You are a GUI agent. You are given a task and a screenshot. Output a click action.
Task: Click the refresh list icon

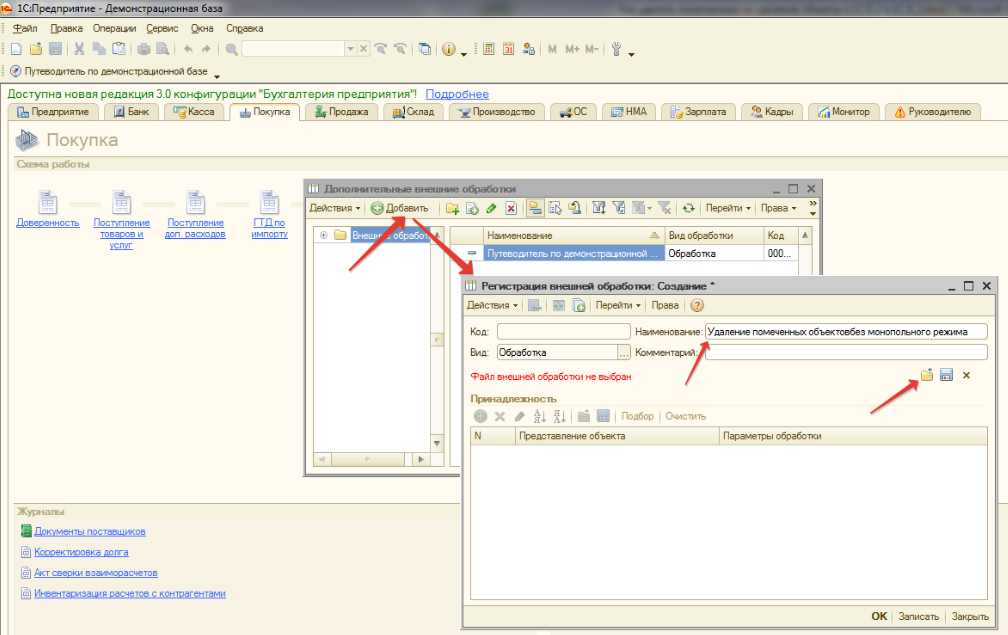point(688,208)
